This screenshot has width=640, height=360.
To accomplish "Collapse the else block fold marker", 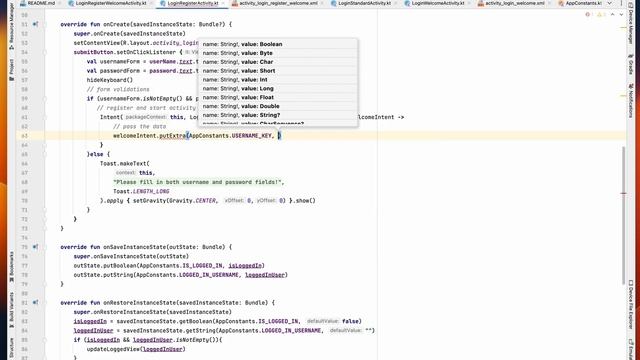I will [x=45, y=154].
